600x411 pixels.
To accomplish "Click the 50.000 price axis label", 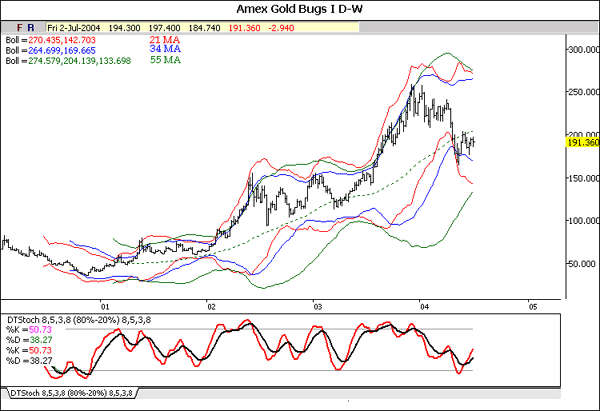I will (582, 264).
